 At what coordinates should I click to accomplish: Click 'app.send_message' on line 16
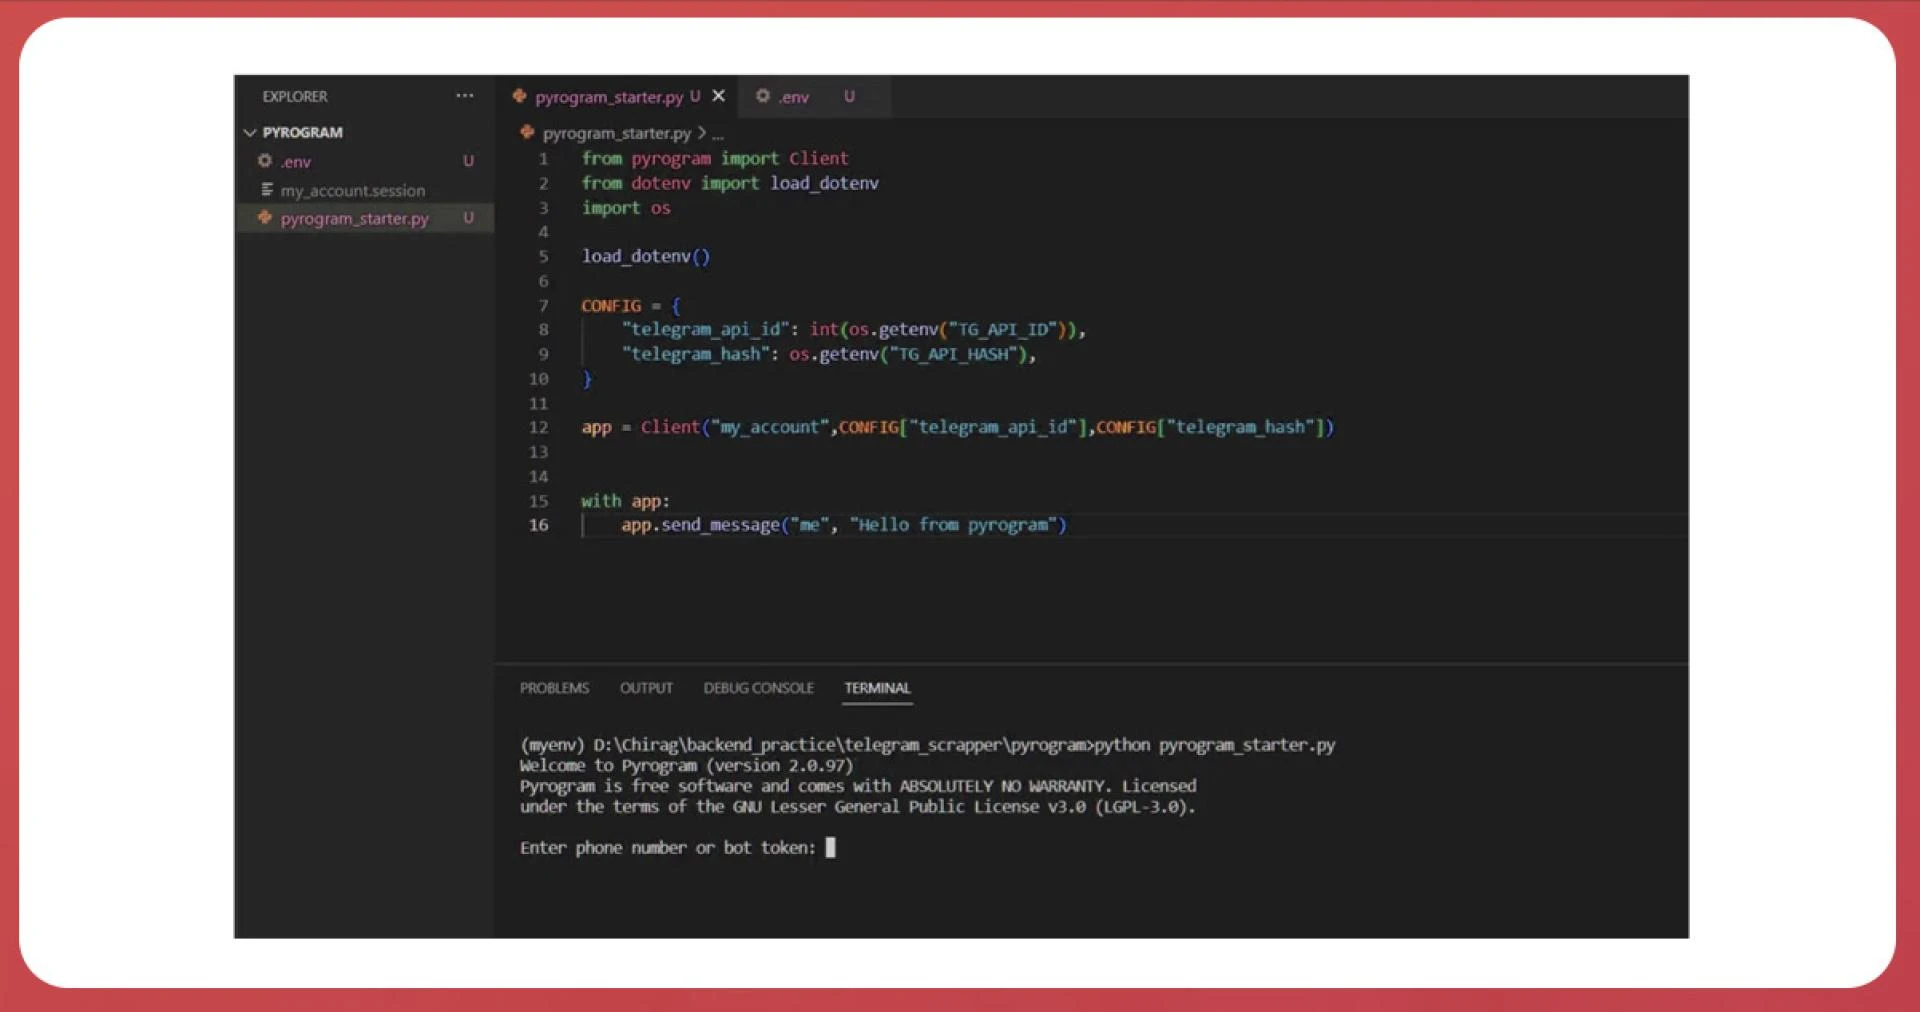[700, 525]
